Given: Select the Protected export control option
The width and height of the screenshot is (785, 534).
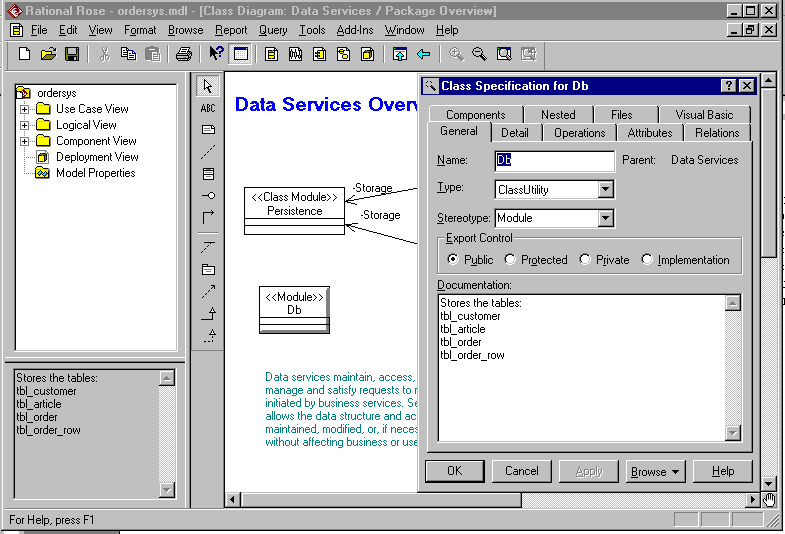Looking at the screenshot, I should pyautogui.click(x=511, y=260).
